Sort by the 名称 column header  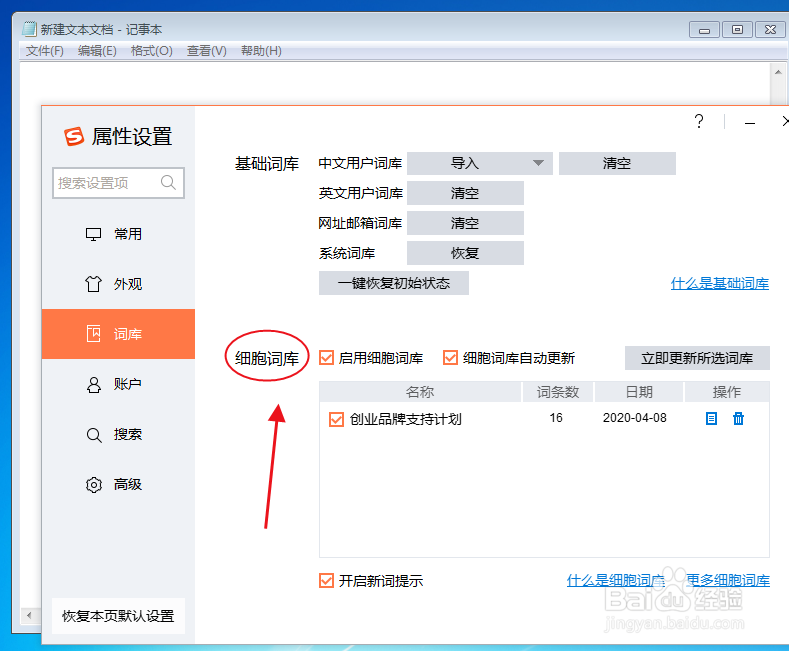coord(420,391)
